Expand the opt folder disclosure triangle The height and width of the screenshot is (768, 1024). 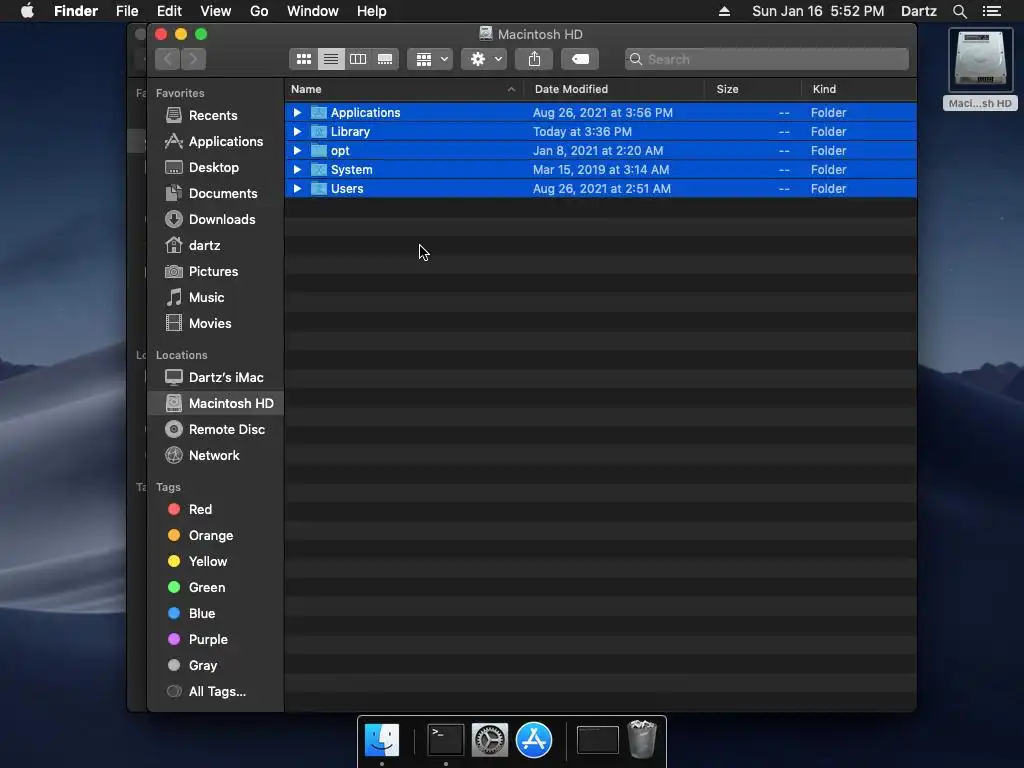297,150
